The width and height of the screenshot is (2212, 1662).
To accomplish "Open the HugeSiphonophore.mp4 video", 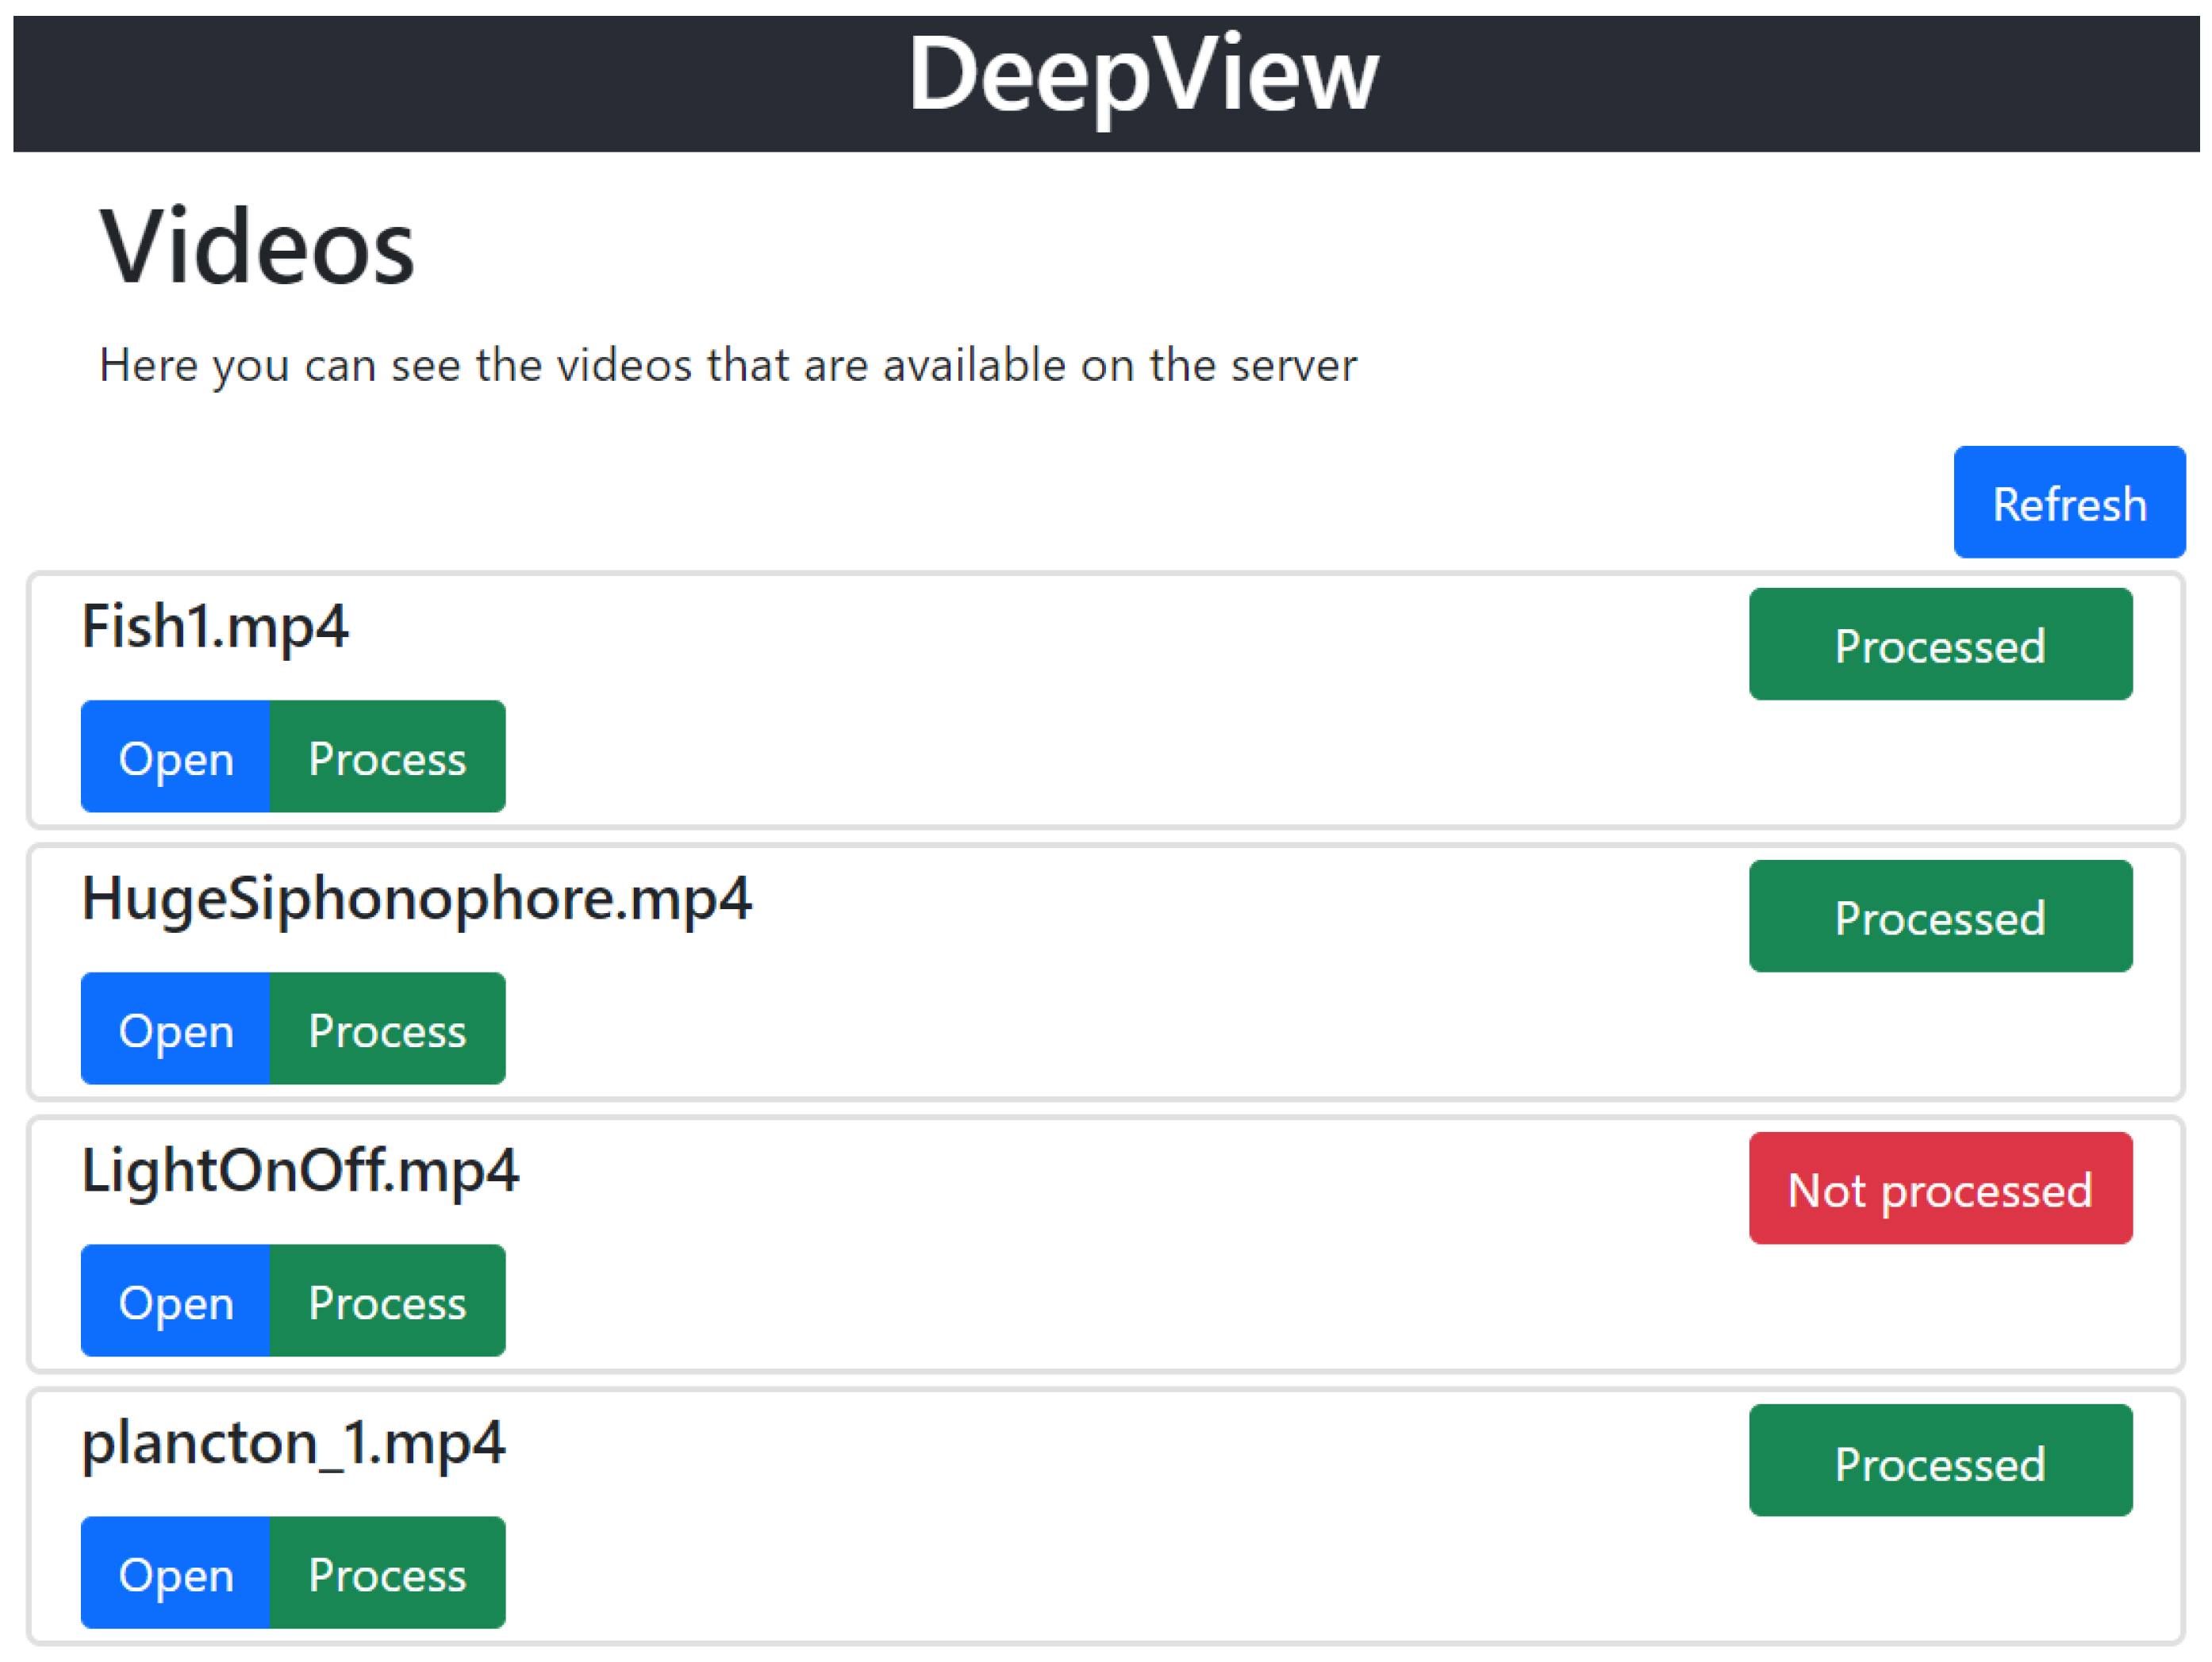I will click(176, 1029).
